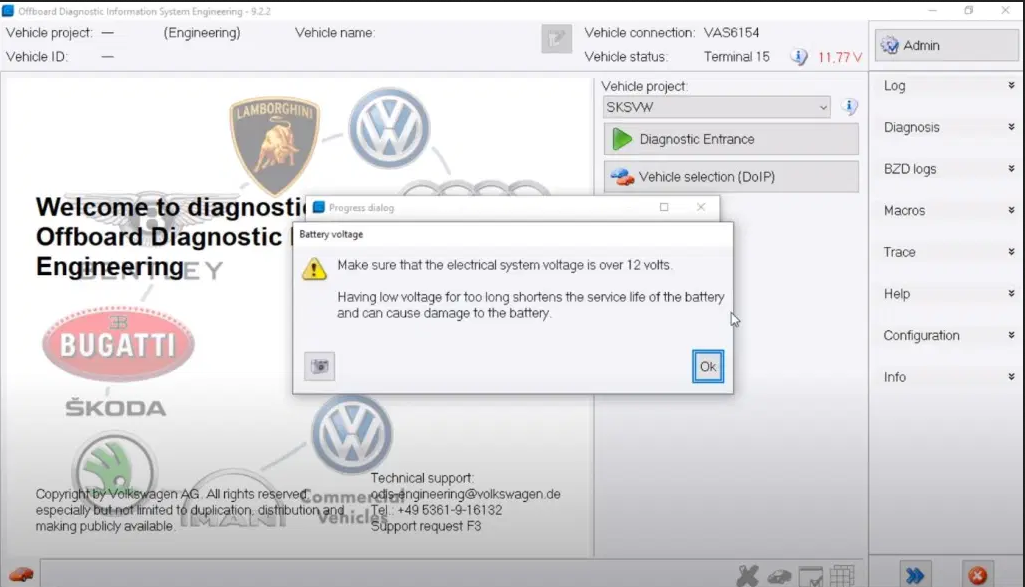Expand the Help section
1025x587 pixels.
click(x=947, y=294)
